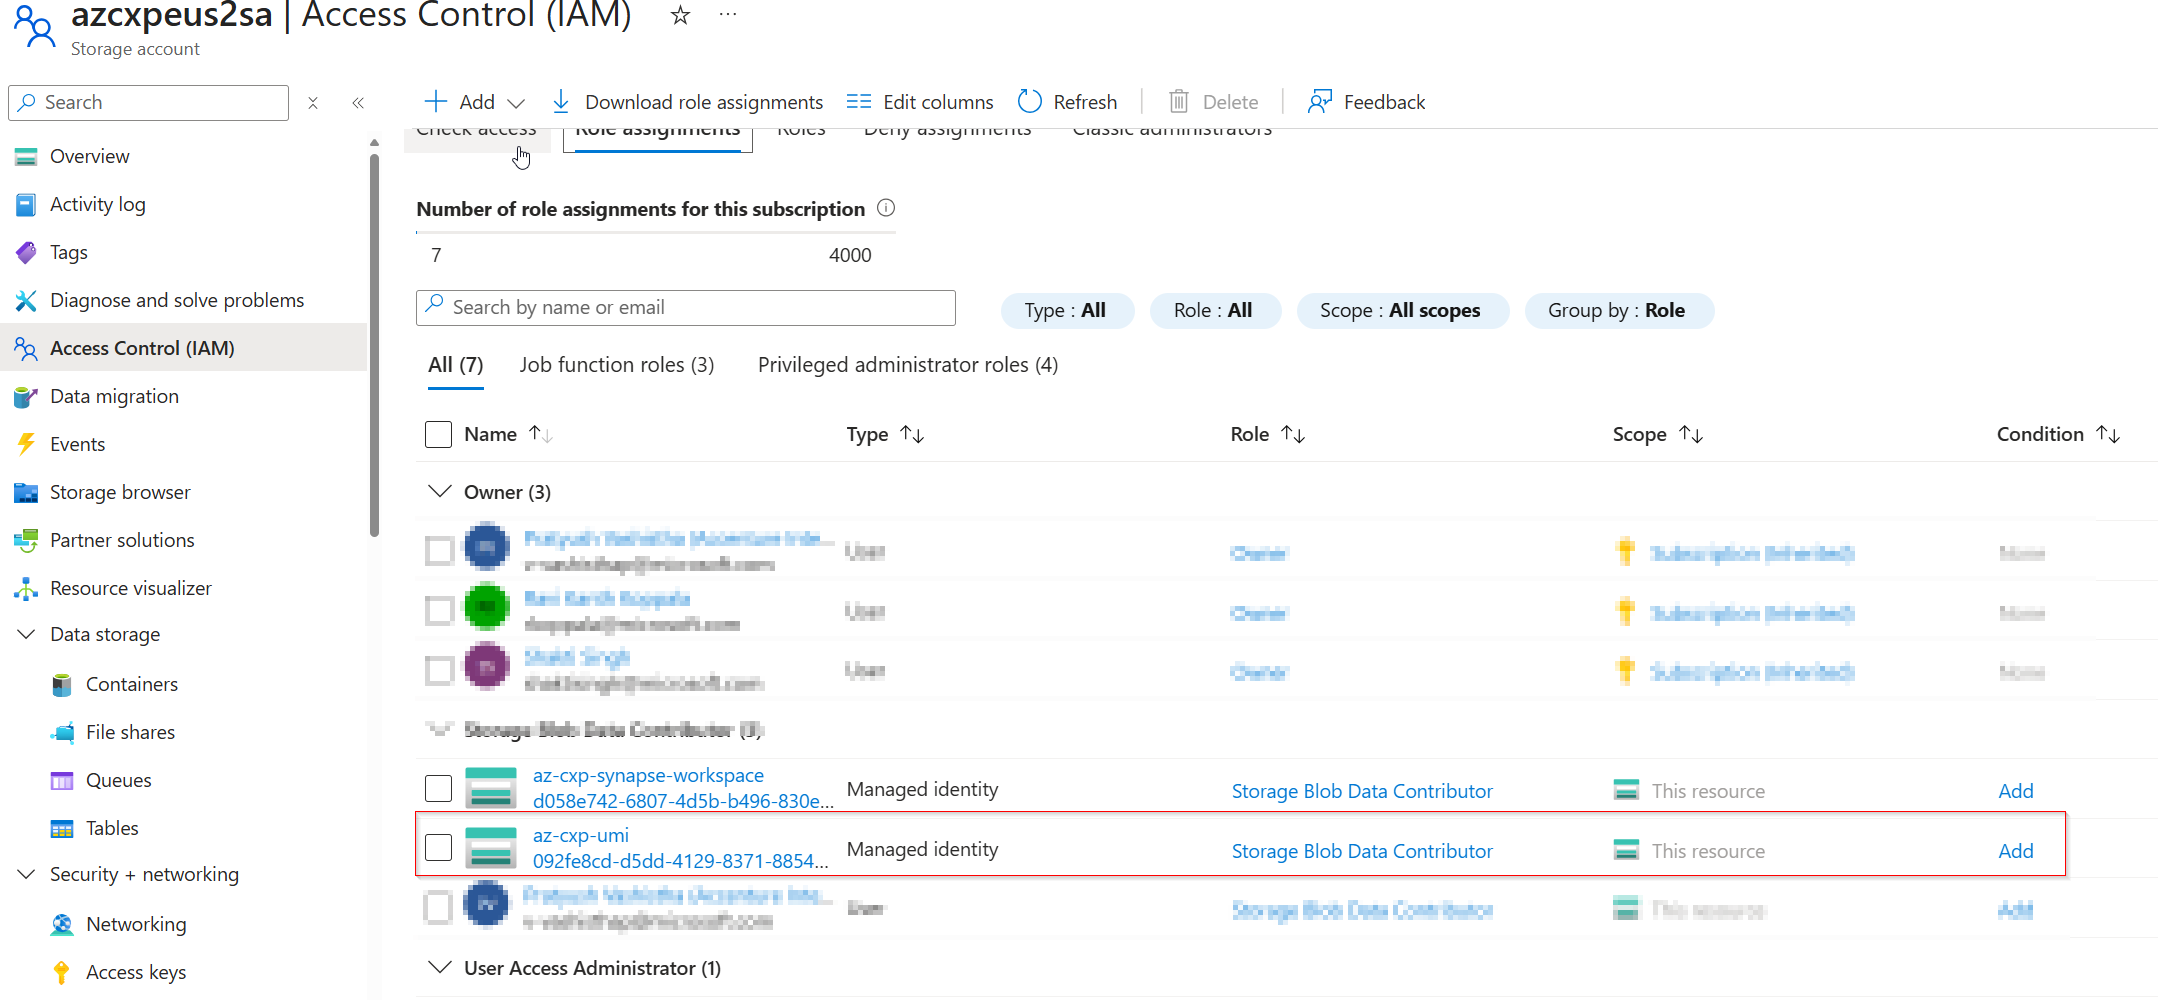The width and height of the screenshot is (2158, 1000).
Task: Click the sidebar Search field
Action: (x=149, y=103)
